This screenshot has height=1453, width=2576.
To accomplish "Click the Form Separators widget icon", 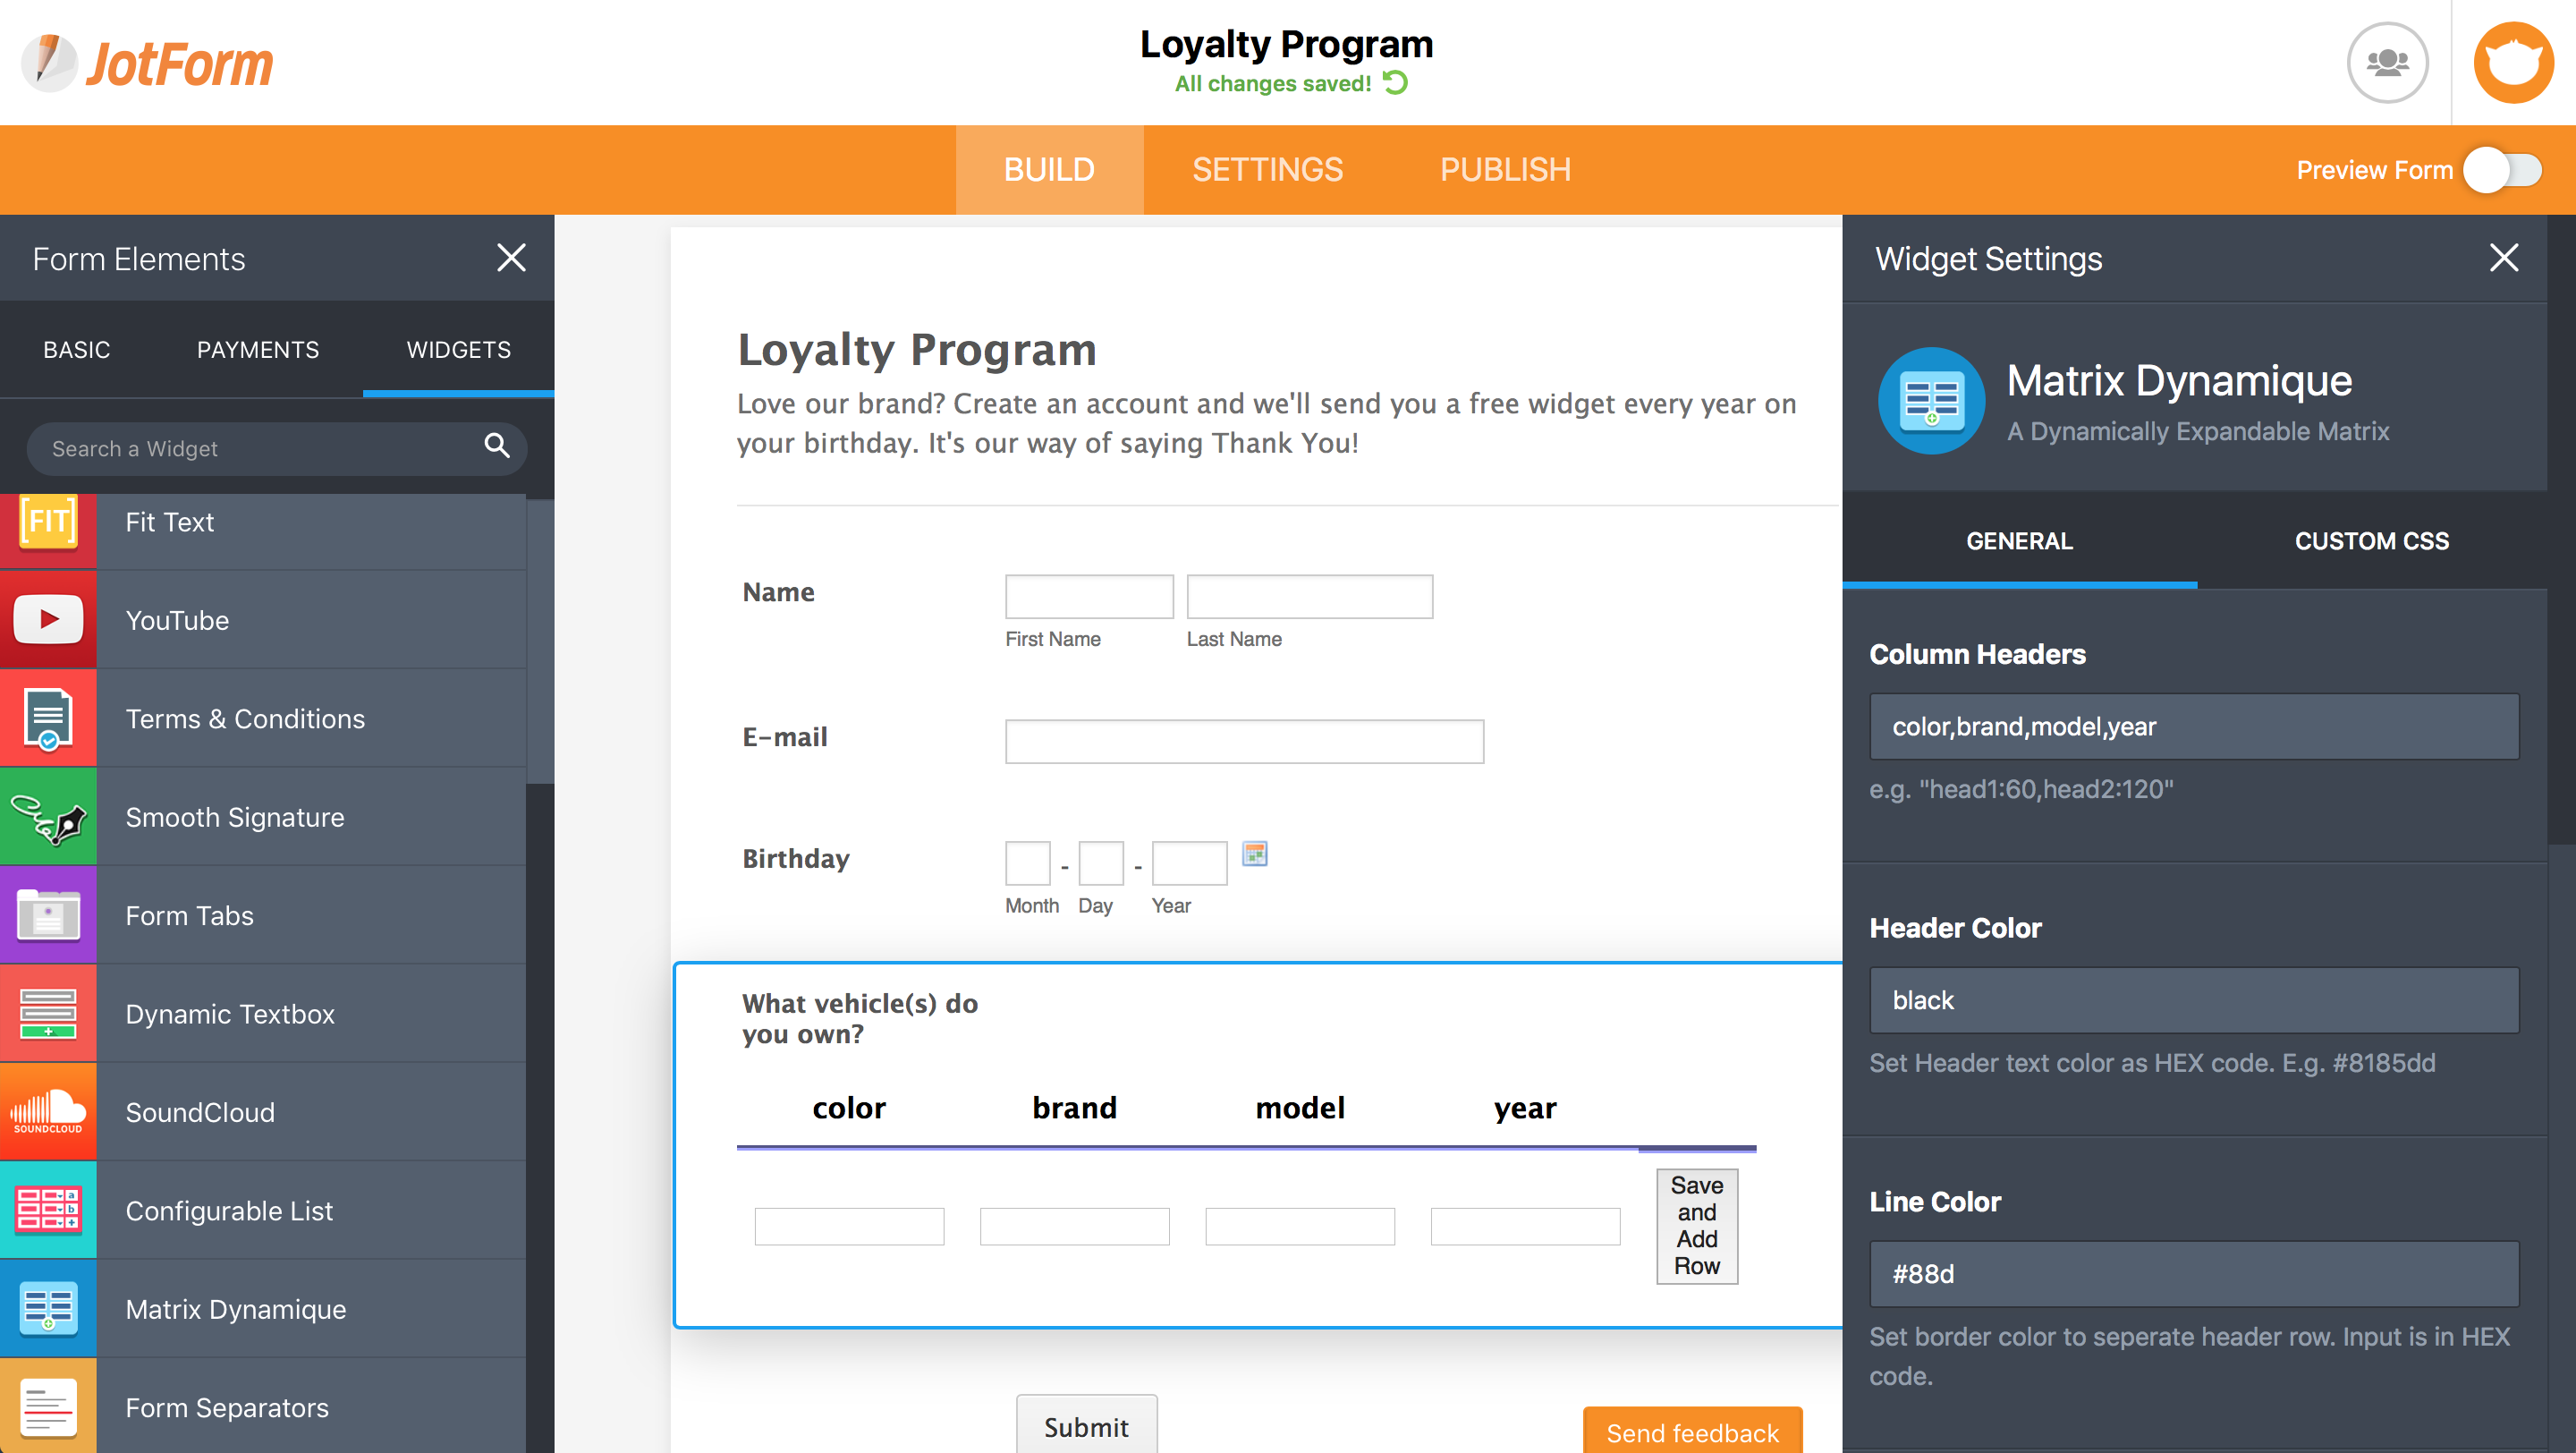I will [46, 1407].
